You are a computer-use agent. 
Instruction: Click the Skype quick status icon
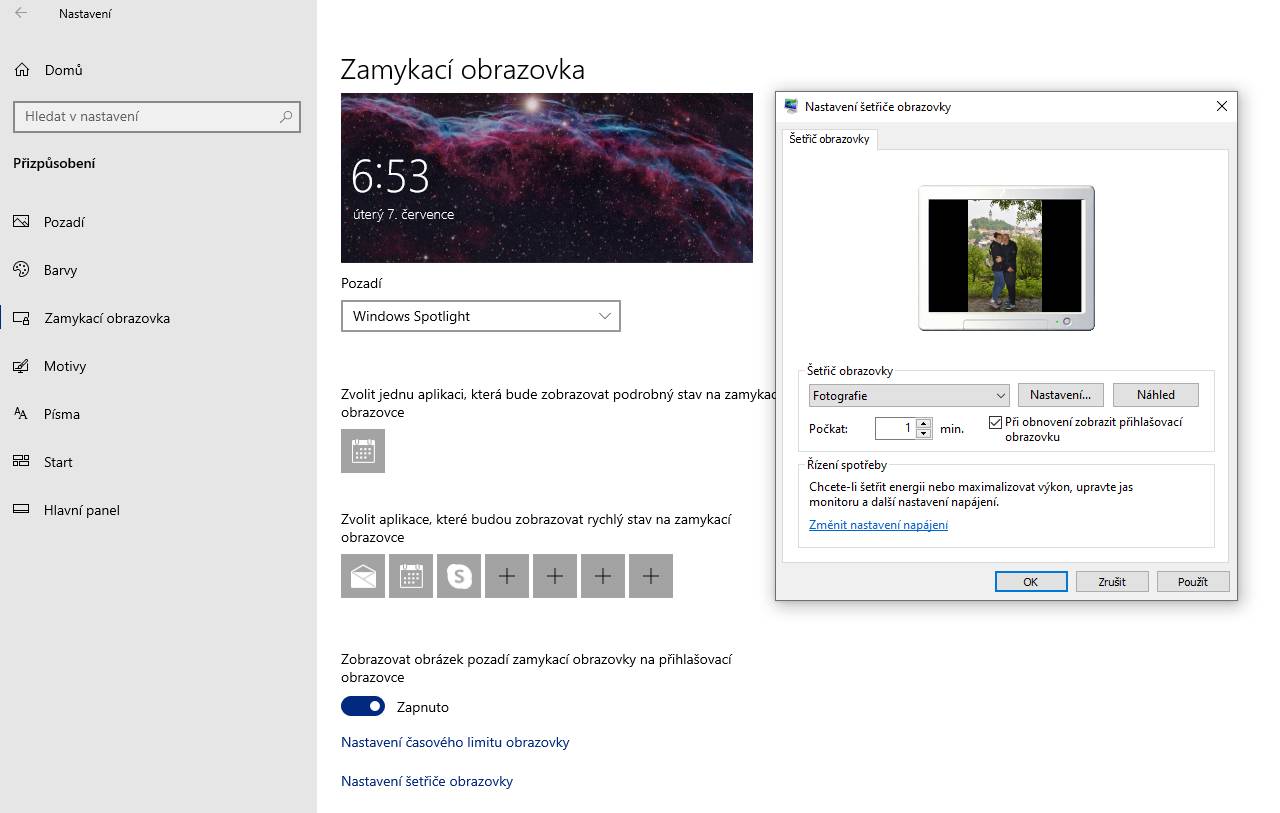click(x=459, y=576)
